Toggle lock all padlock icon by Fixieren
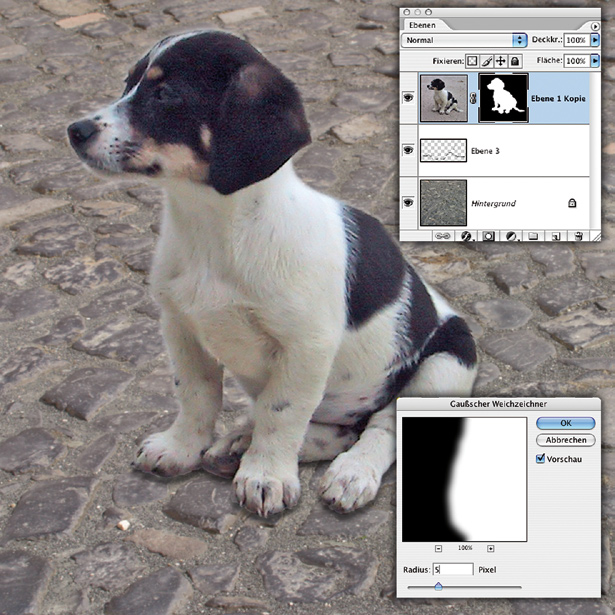This screenshot has width=615, height=615. (515, 61)
